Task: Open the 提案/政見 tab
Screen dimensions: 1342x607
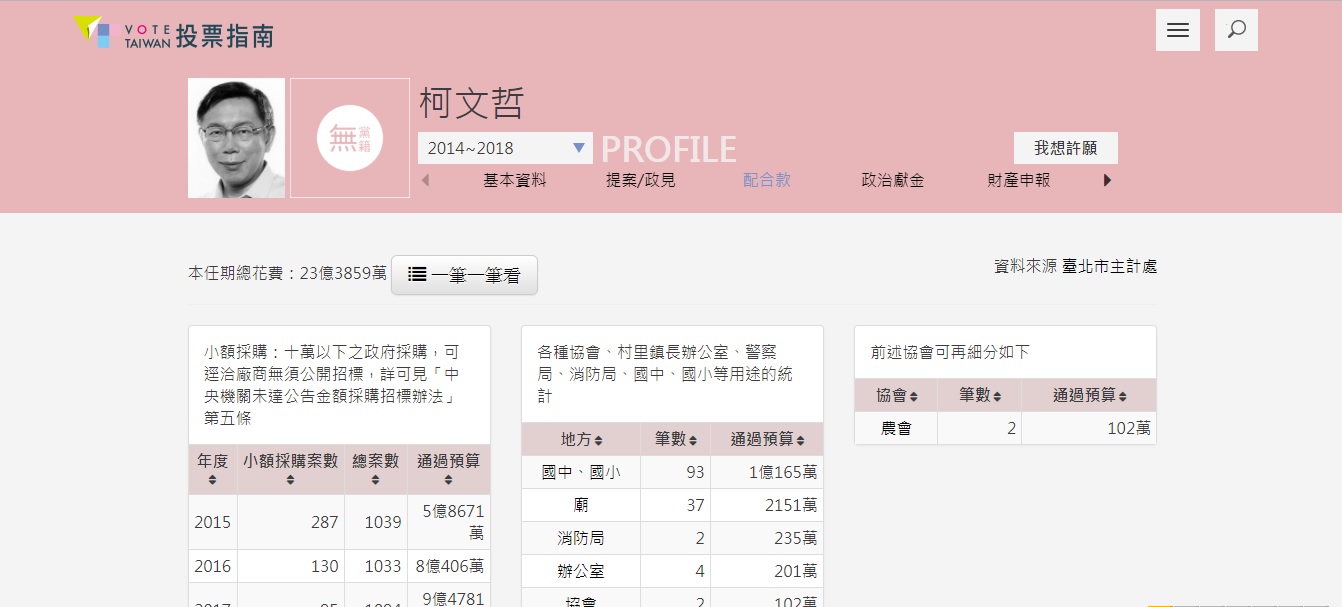Action: click(641, 181)
